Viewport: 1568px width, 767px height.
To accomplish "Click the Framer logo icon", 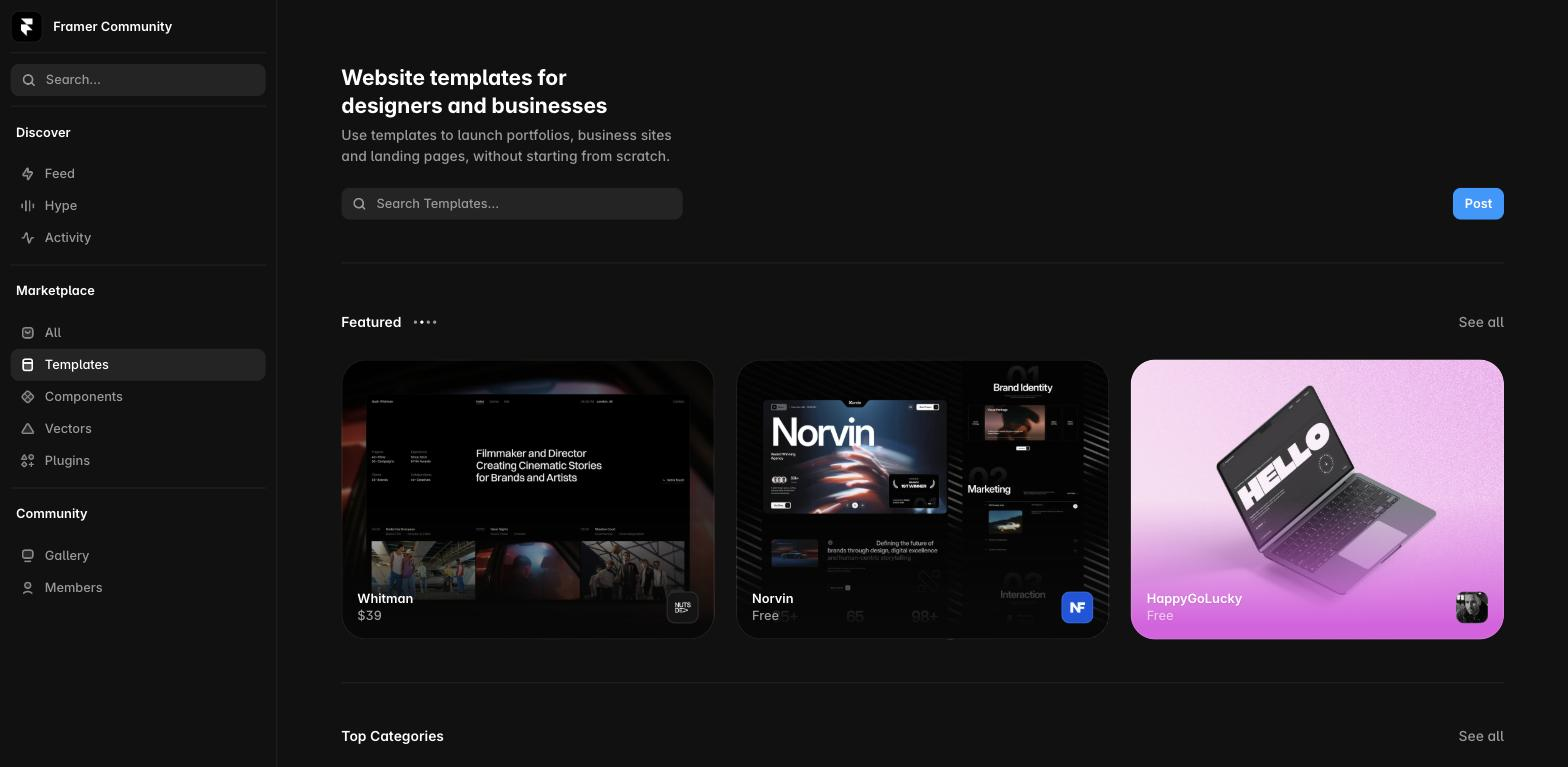I will click(27, 27).
